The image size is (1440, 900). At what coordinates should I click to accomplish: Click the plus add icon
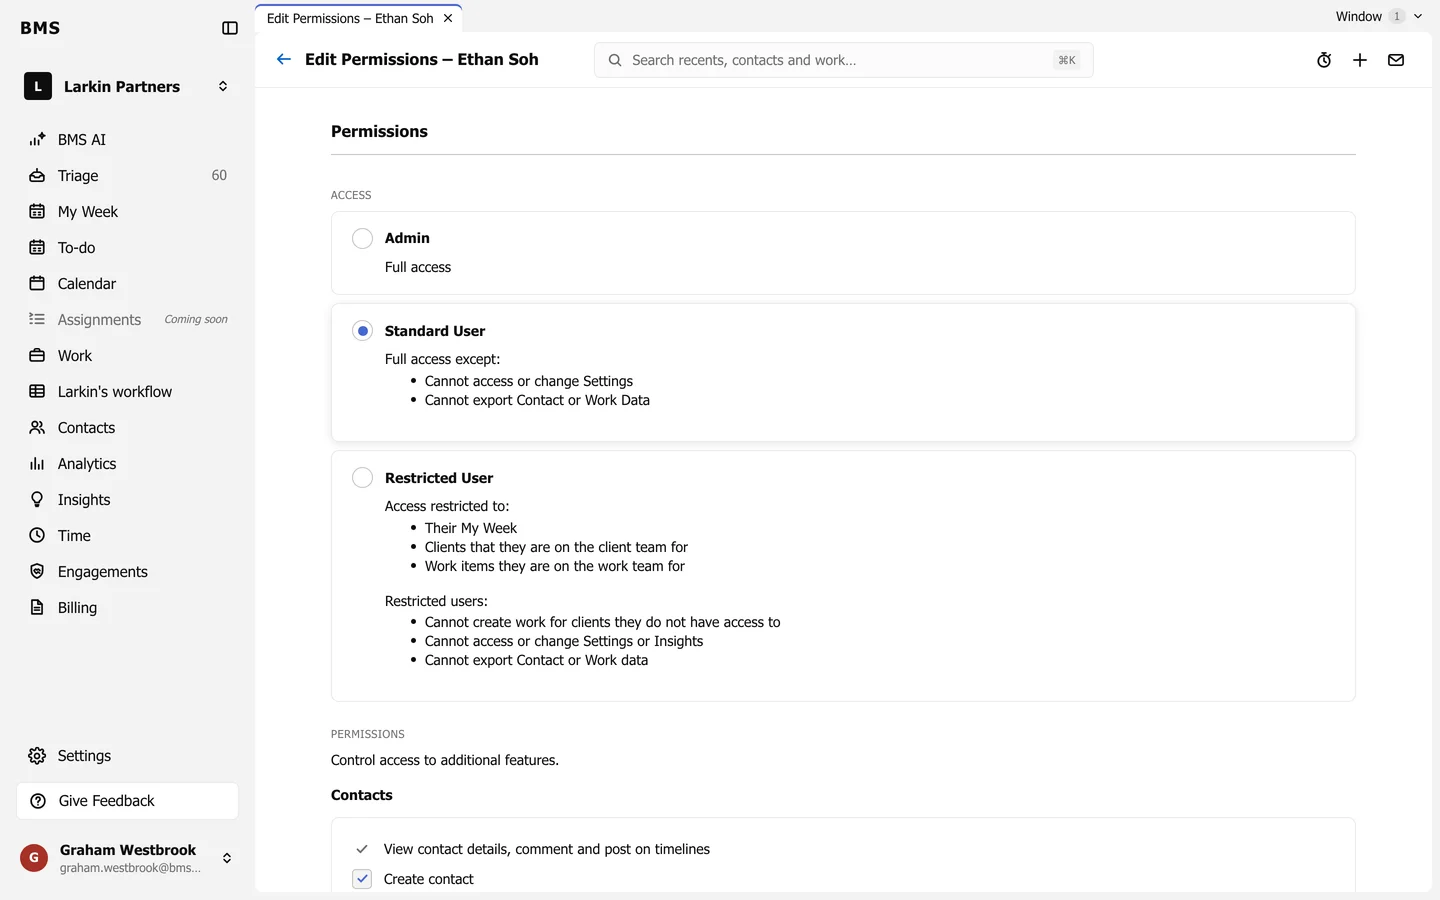click(x=1360, y=60)
